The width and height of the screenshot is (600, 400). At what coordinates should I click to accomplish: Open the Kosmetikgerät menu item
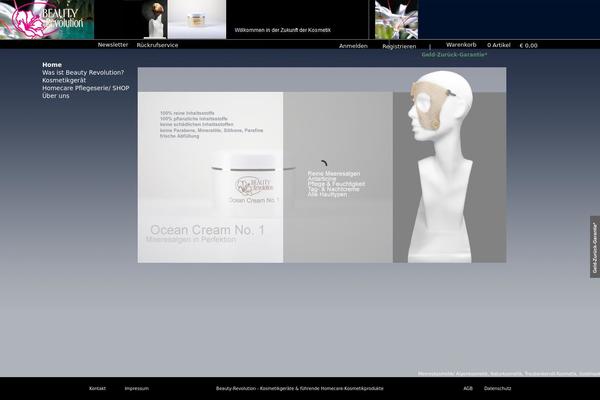click(x=64, y=80)
